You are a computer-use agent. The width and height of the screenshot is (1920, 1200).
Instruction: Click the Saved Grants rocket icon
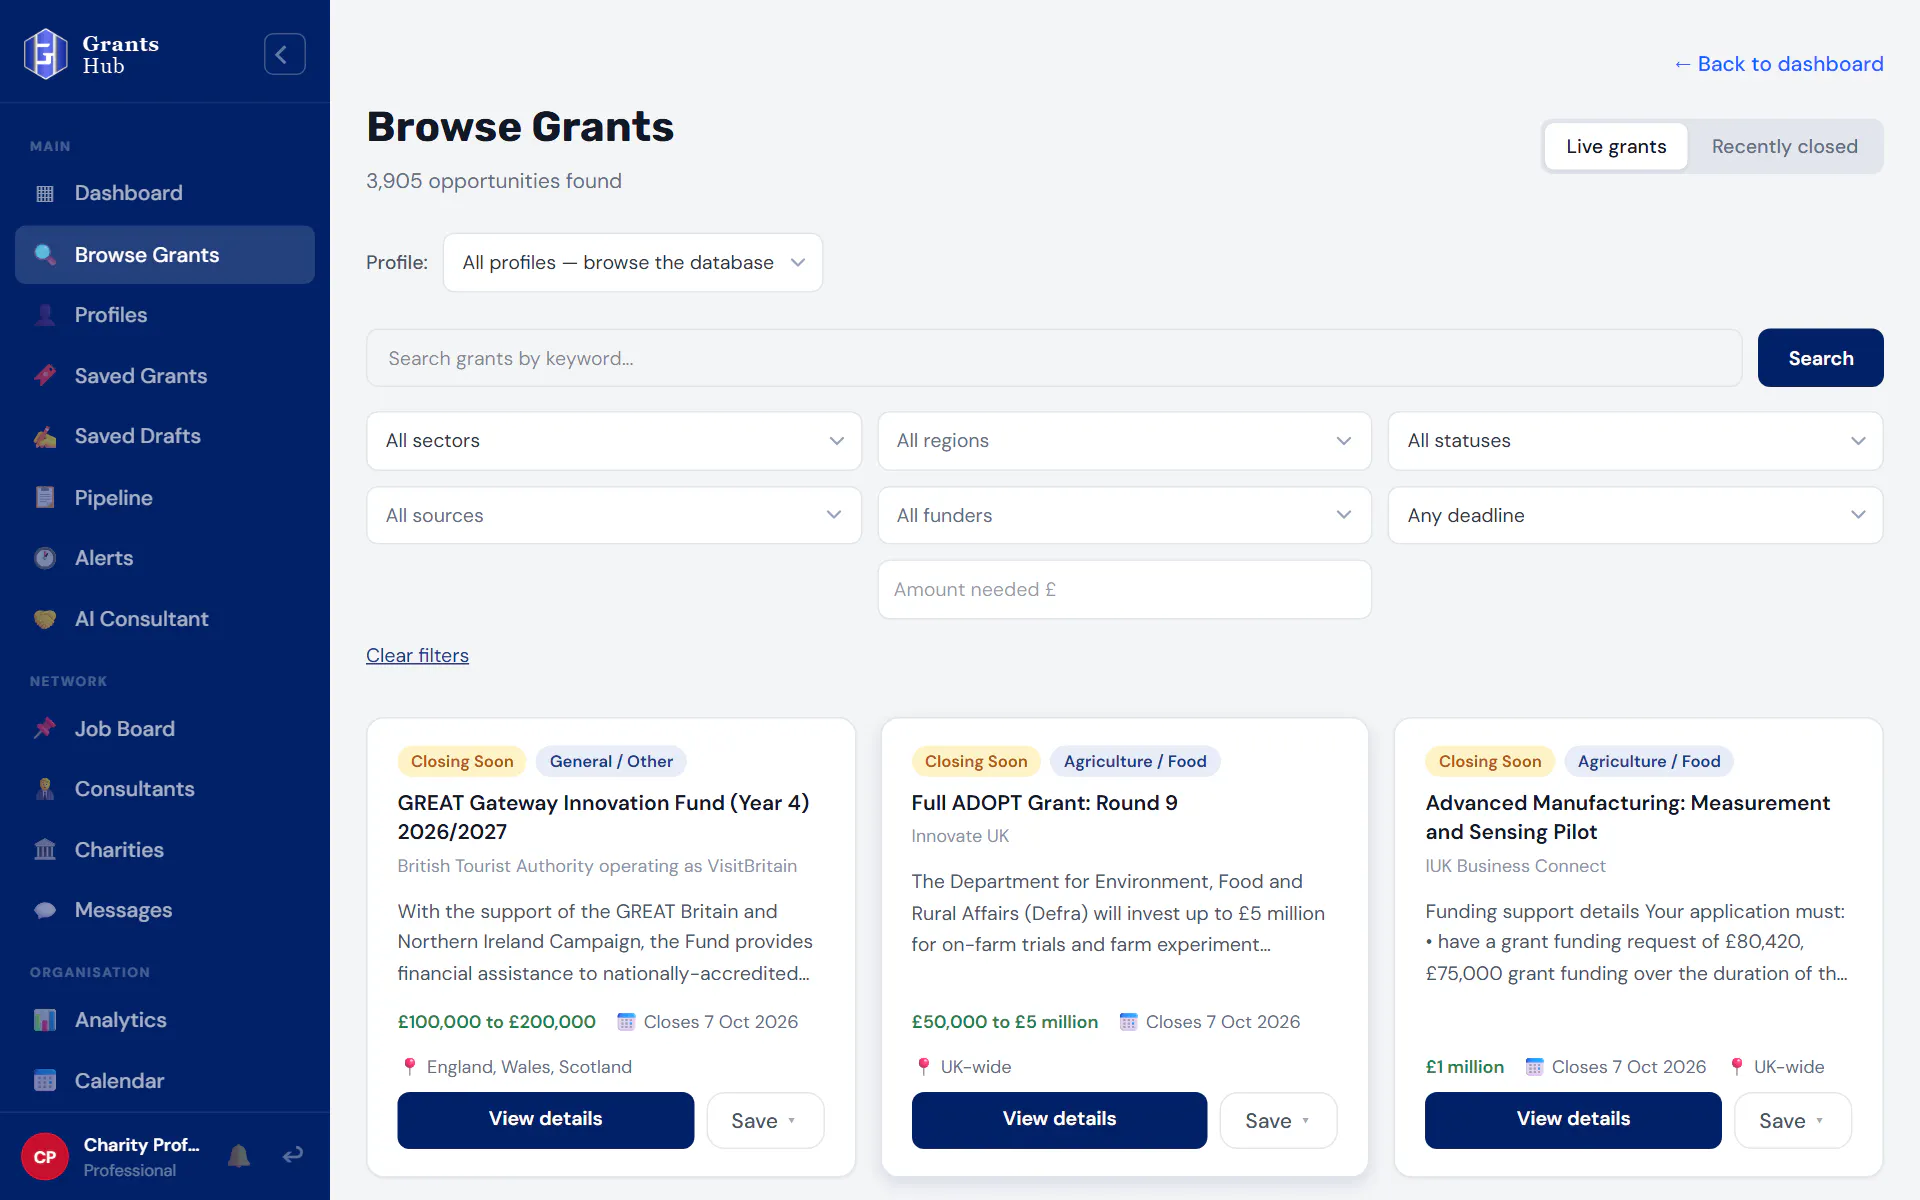click(x=45, y=376)
